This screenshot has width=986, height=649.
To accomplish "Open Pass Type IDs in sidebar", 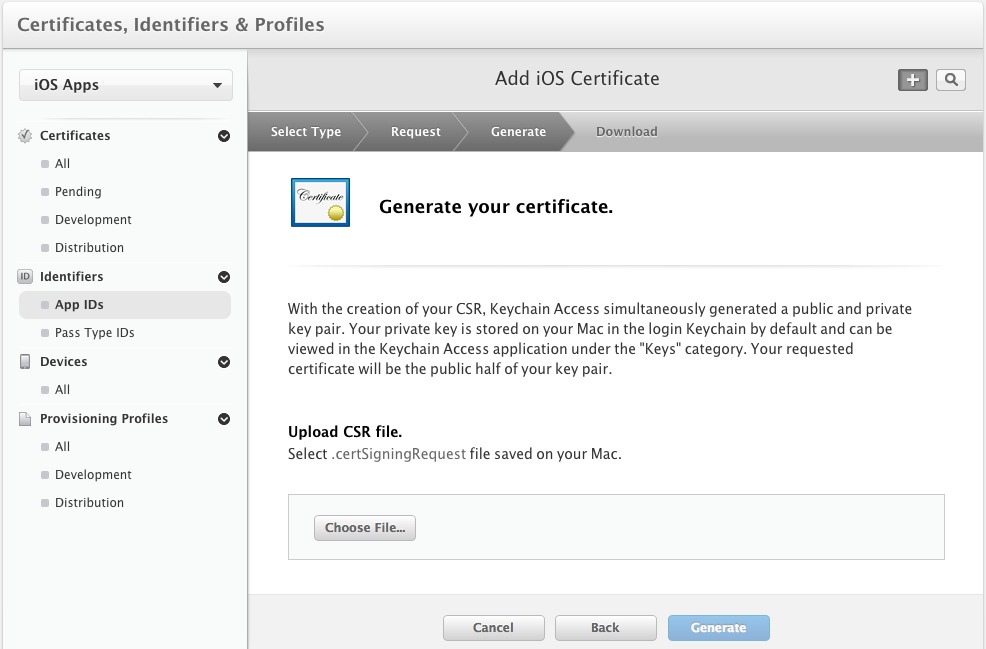I will [x=94, y=333].
